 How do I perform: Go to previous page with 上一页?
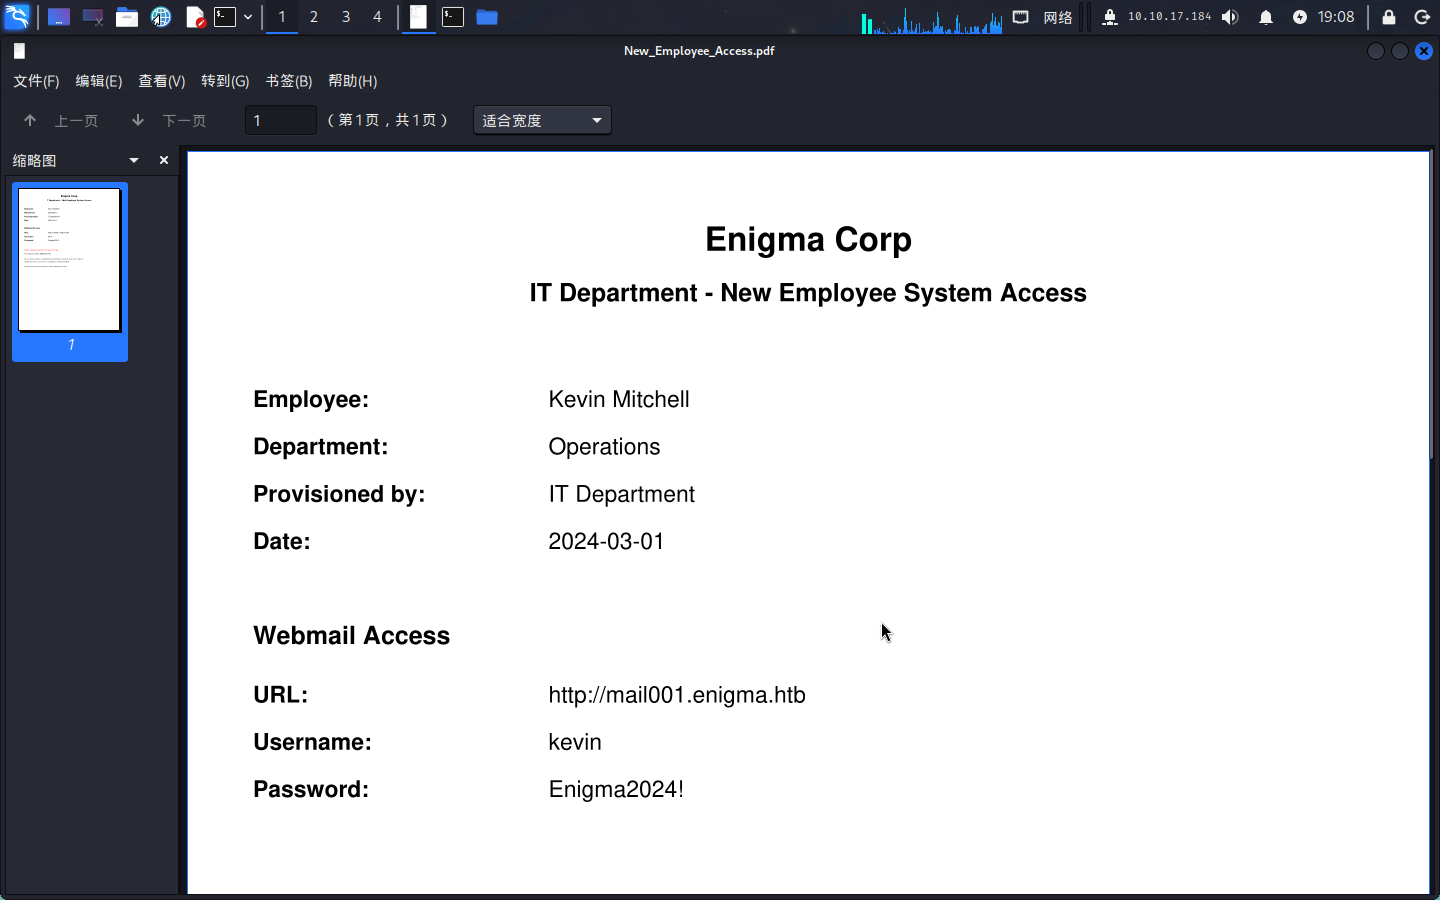pyautogui.click(x=61, y=120)
